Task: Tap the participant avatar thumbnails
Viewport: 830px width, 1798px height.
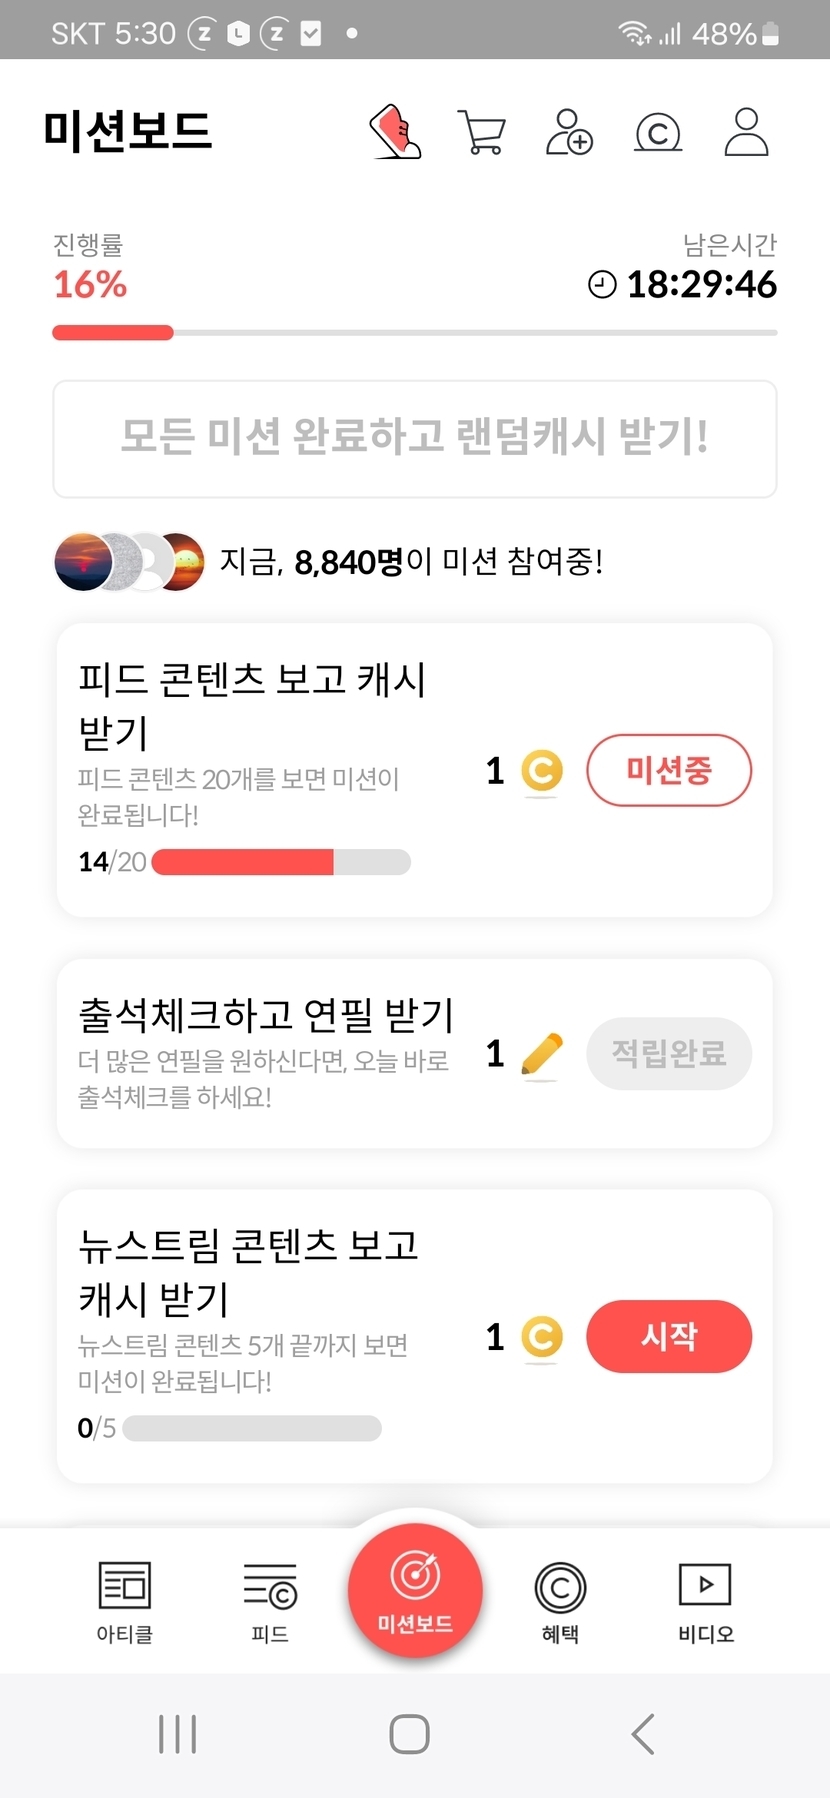Action: 129,562
